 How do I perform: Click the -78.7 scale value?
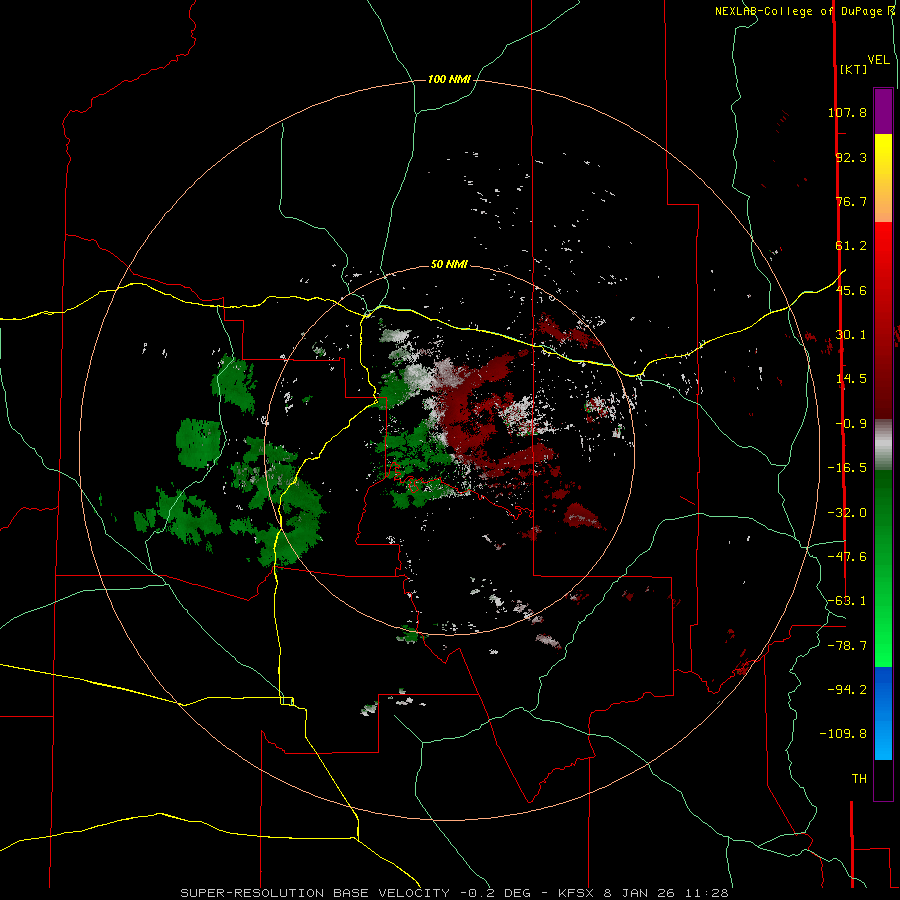847,646
